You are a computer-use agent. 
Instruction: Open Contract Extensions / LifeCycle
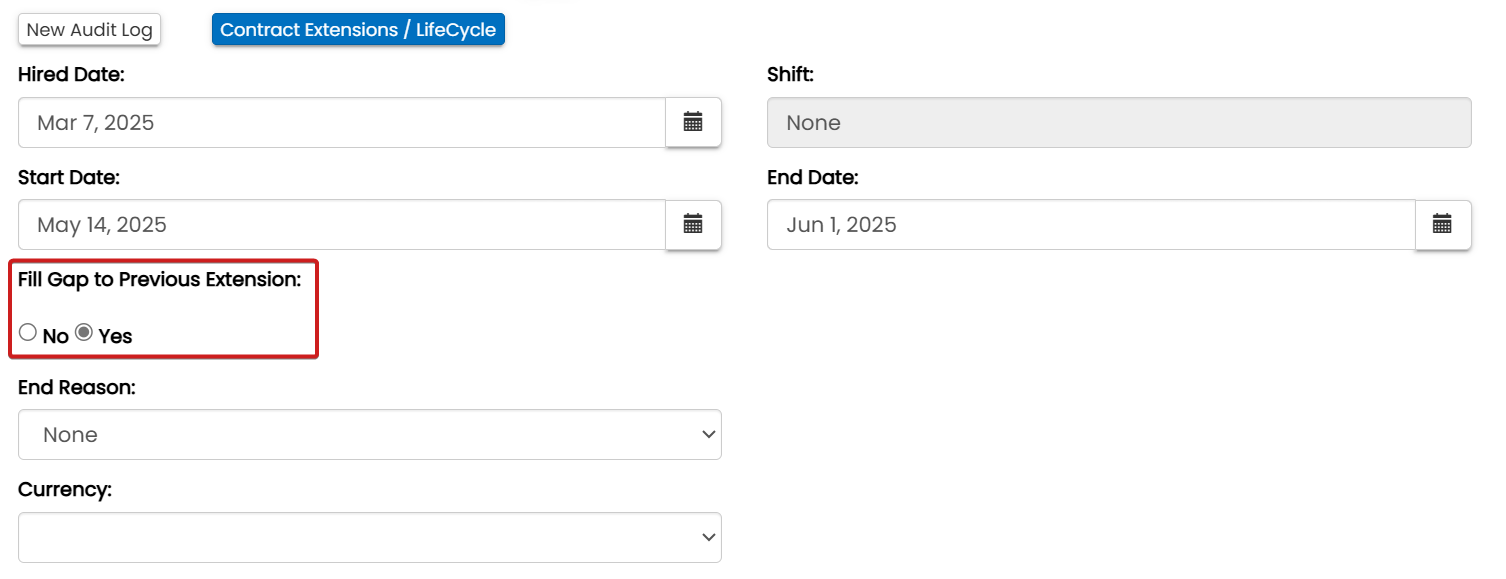358,30
